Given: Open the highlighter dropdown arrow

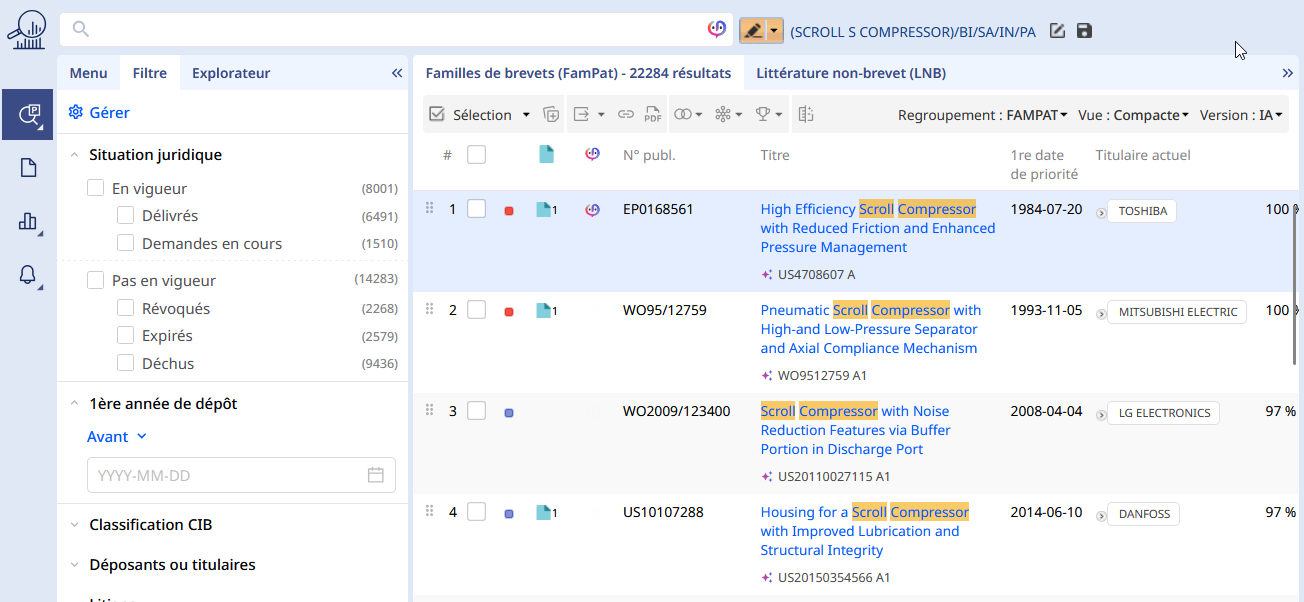Looking at the screenshot, I should pos(775,31).
